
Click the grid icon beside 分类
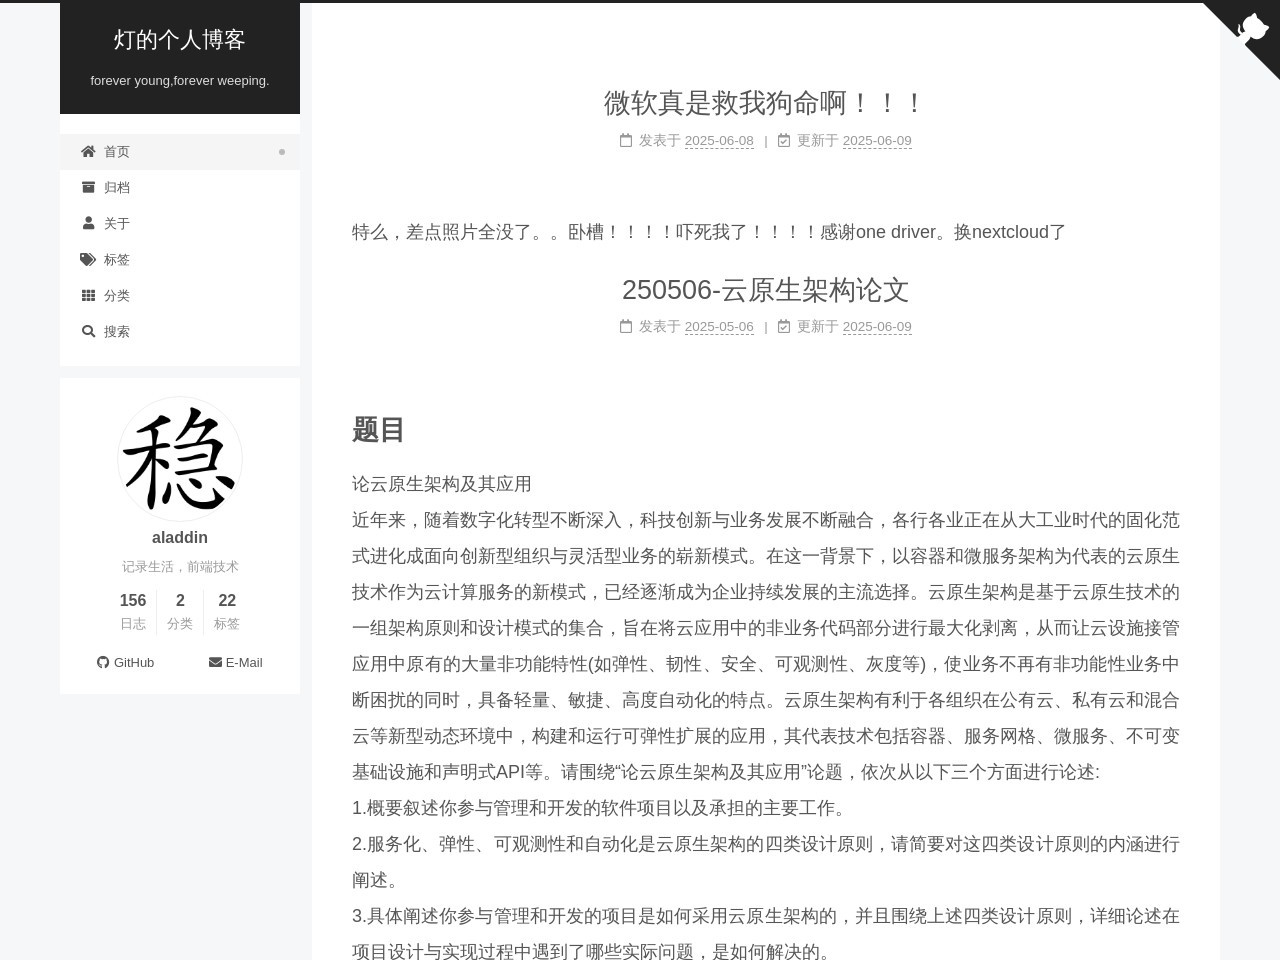88,295
